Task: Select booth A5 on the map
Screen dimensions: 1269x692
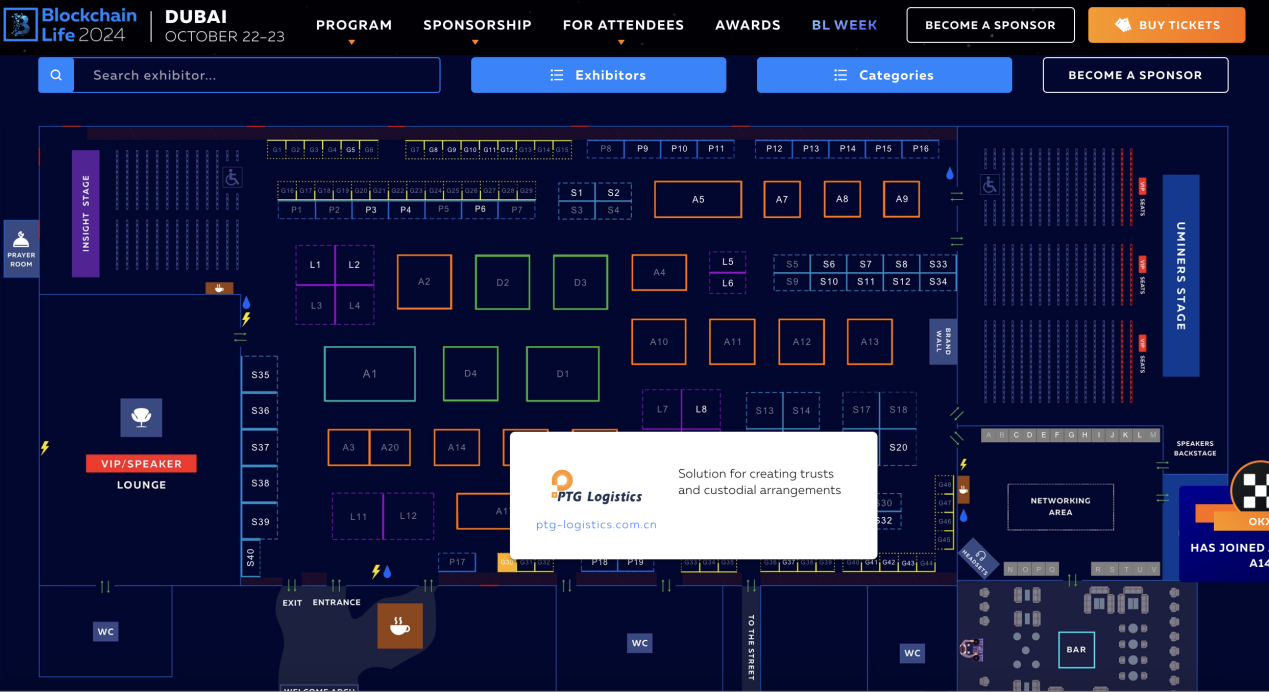Action: pos(698,199)
